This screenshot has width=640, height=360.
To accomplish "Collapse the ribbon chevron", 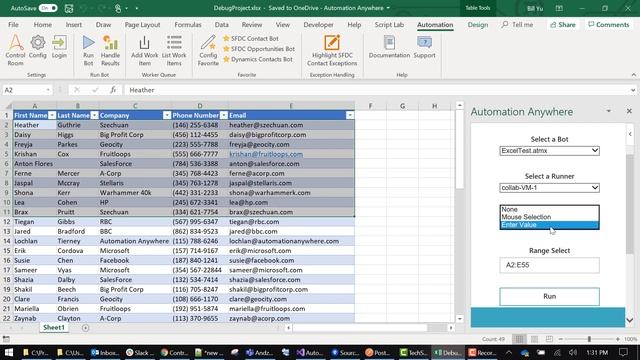I will 633,75.
